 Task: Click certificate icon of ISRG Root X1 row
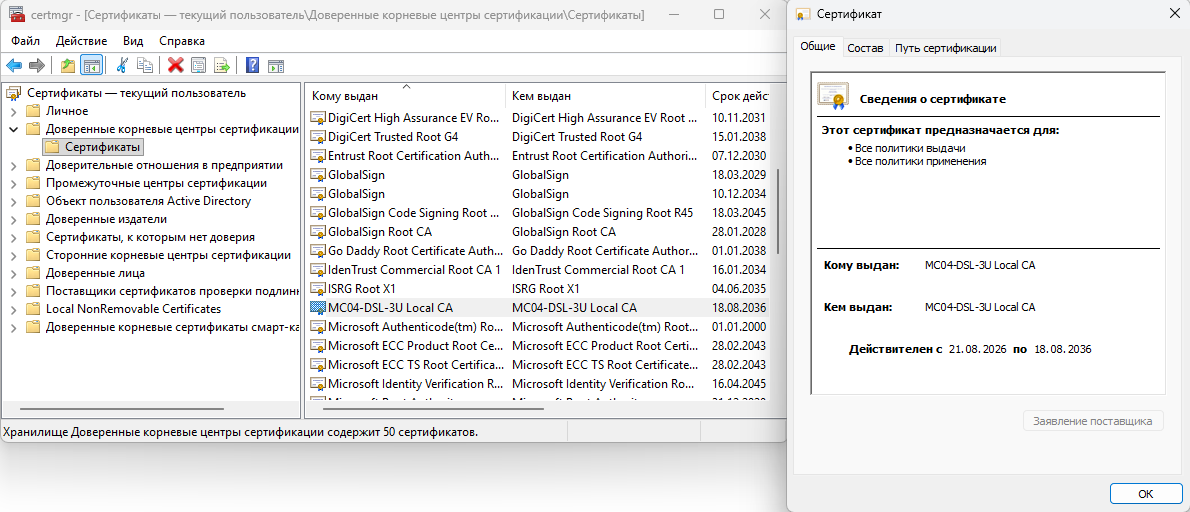click(318, 289)
